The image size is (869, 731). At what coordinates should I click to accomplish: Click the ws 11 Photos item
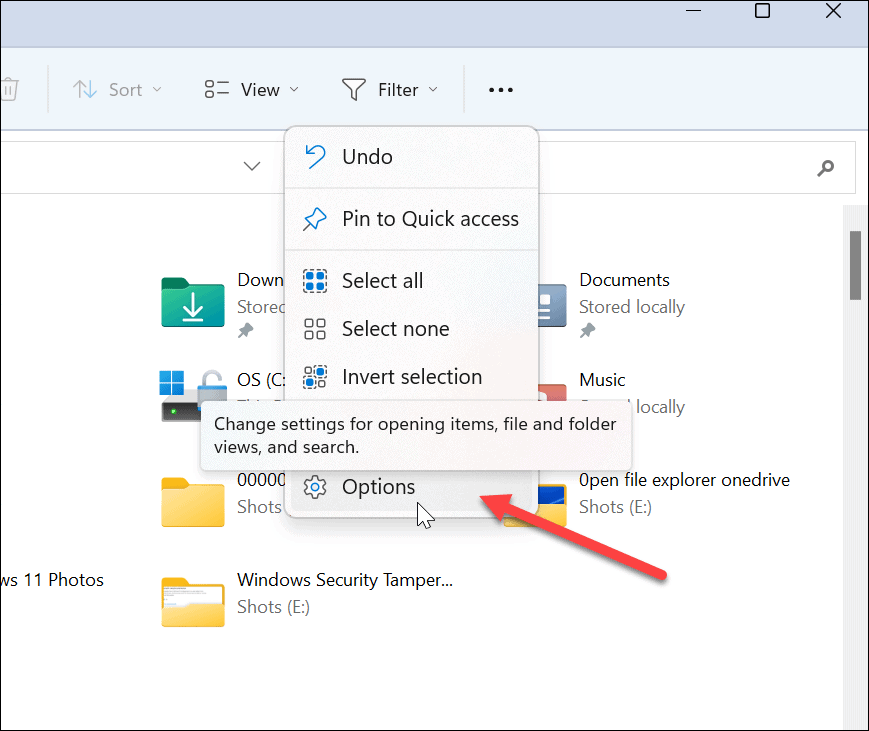pyautogui.click(x=52, y=580)
